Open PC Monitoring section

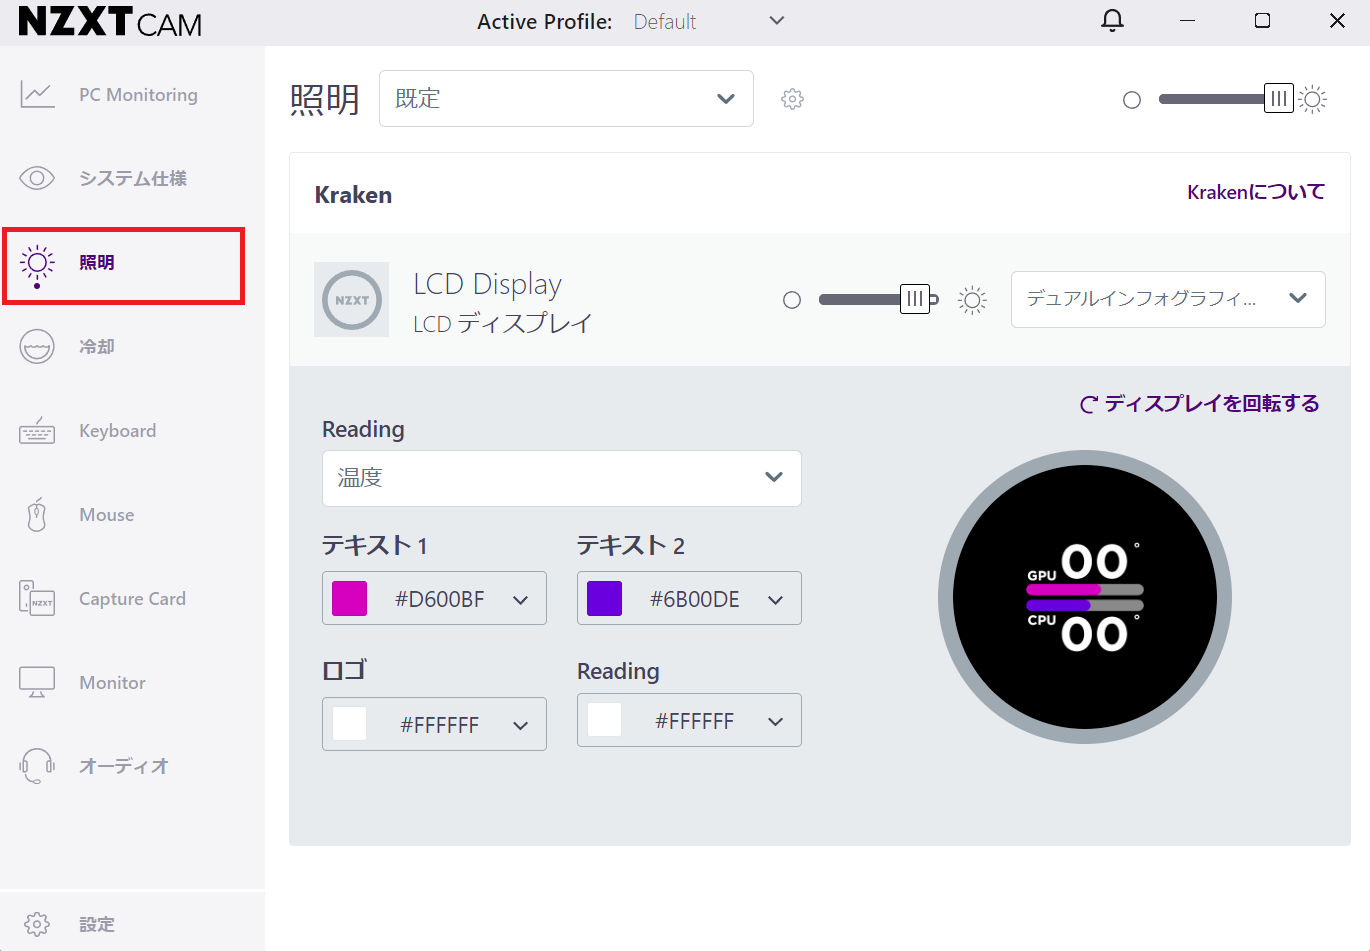(132, 95)
